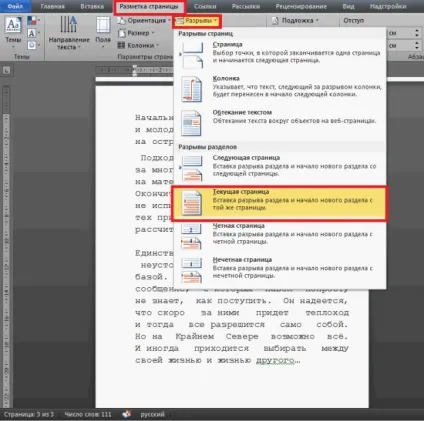The image size is (424, 421).
Task: Select Текущая страница section break
Action: [280, 203]
